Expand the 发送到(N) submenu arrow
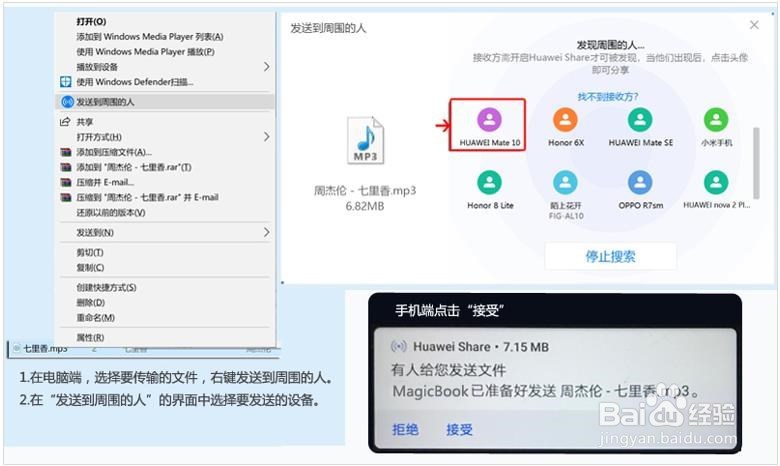Viewport: 780px width, 466px height. (x=267, y=232)
